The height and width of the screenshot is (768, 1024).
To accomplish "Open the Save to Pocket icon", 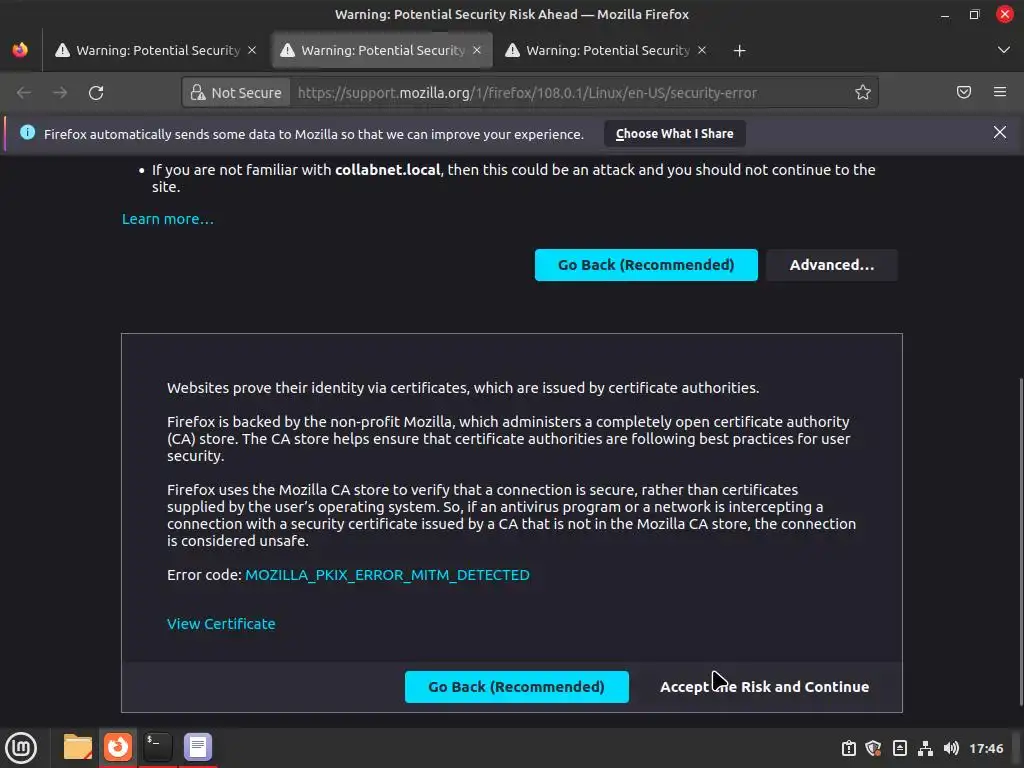I will (x=964, y=92).
